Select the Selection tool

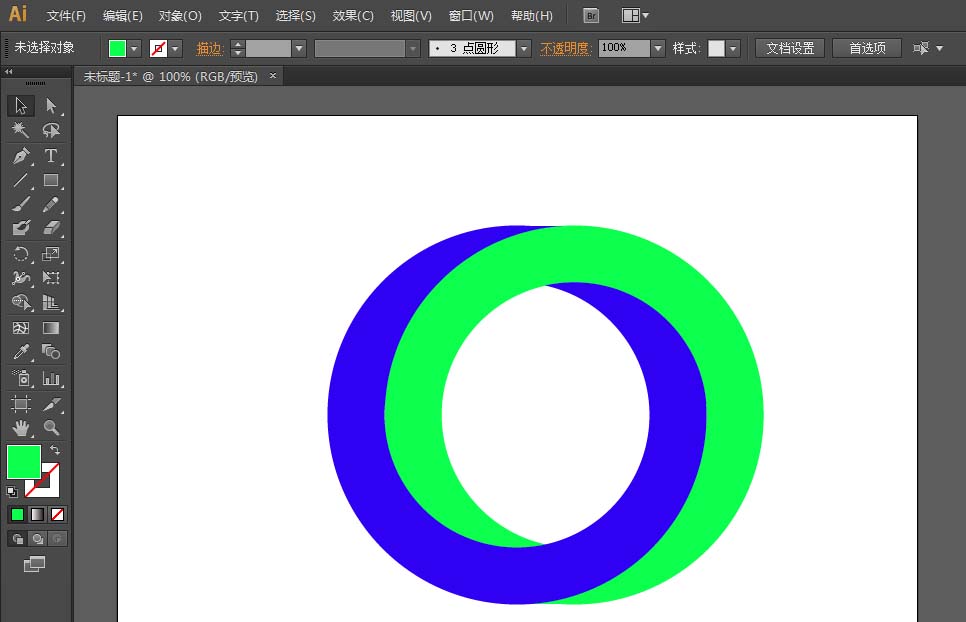[21, 108]
